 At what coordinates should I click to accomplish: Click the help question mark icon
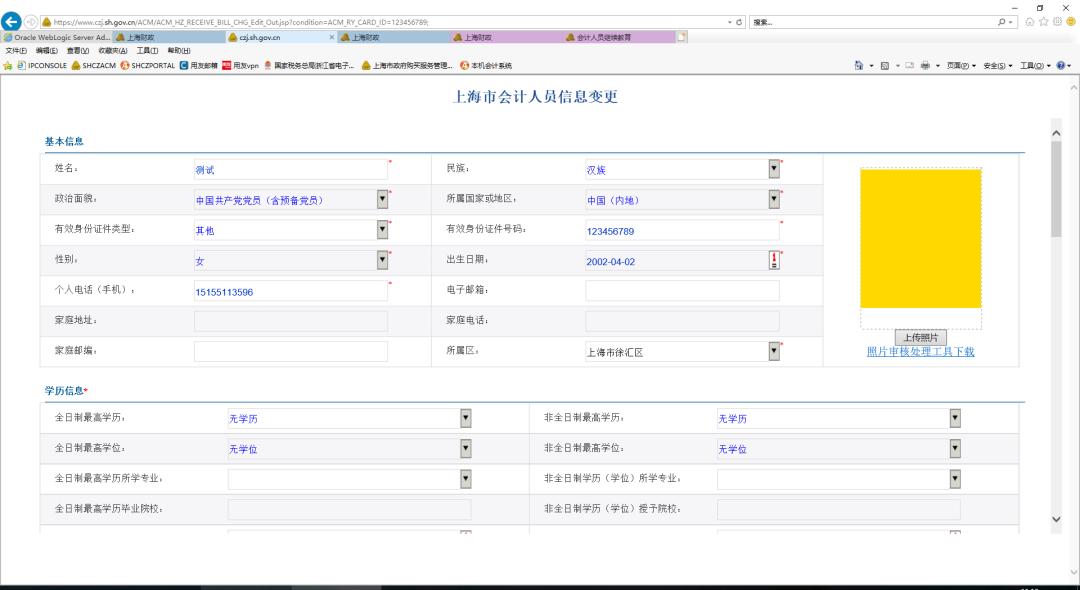(1061, 66)
